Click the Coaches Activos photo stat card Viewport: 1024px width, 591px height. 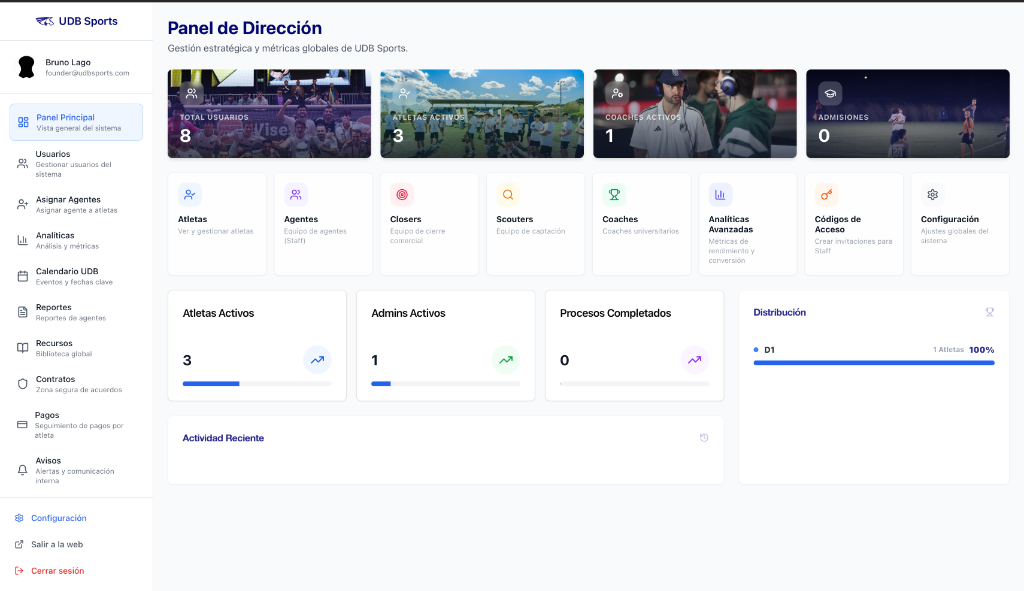tap(695, 114)
